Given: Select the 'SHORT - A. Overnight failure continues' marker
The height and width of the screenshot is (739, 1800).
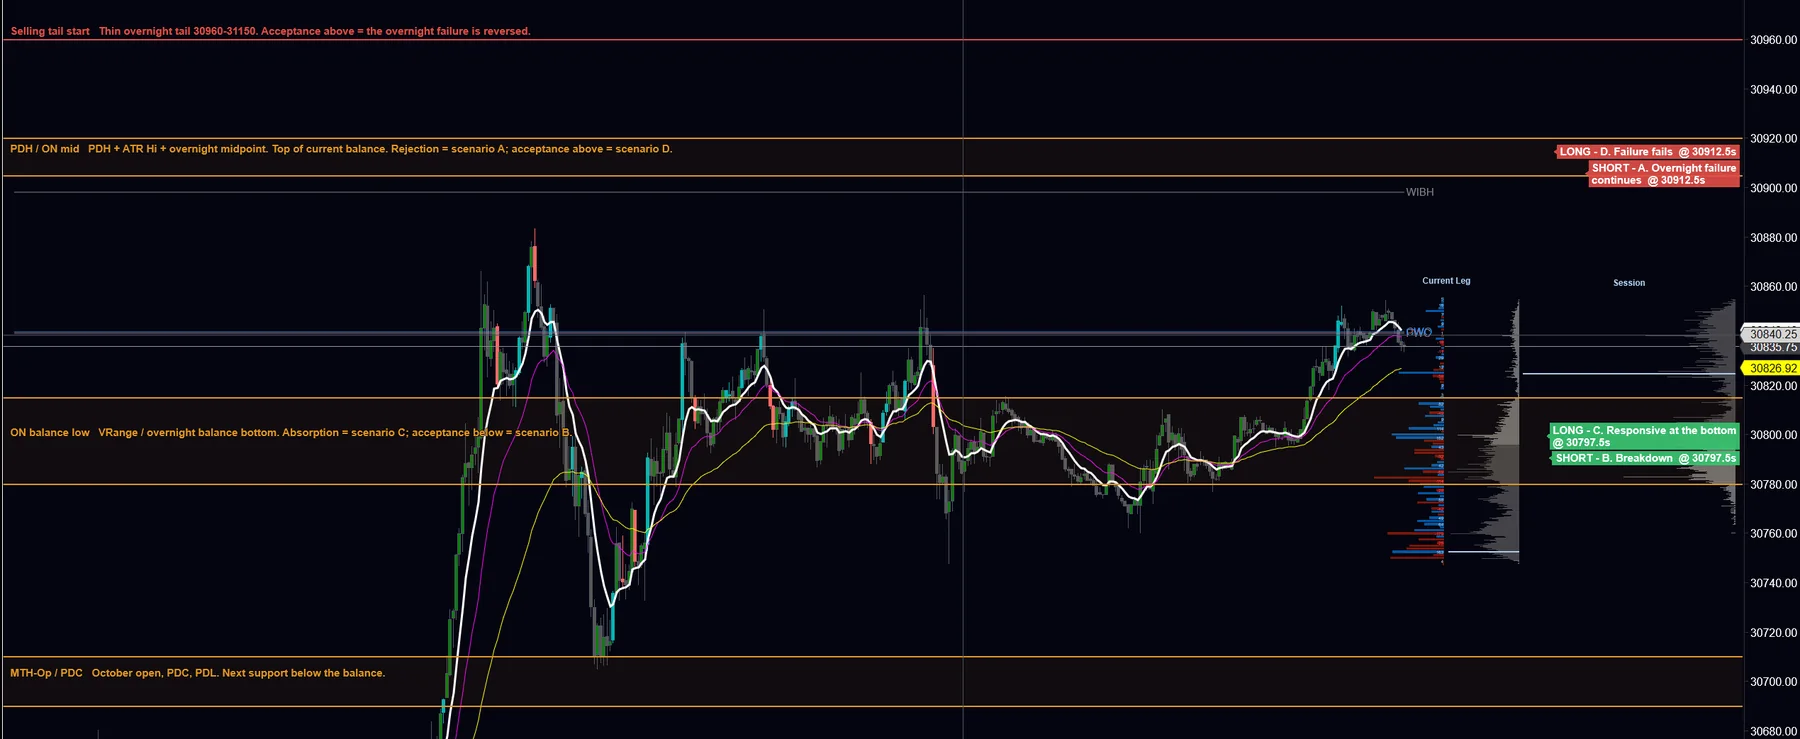Looking at the screenshot, I should click(x=1664, y=174).
